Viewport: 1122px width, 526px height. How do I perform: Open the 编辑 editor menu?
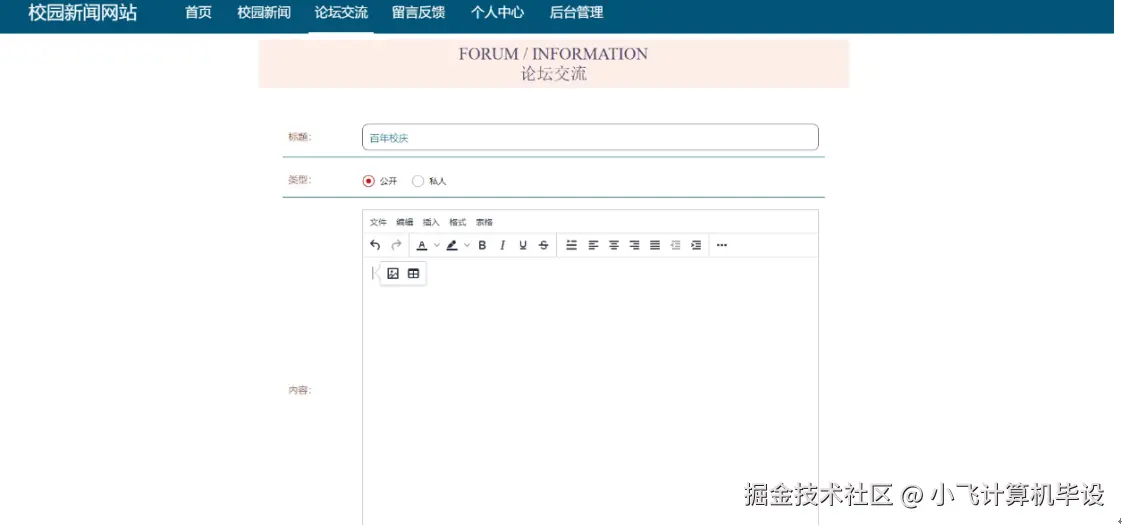click(x=404, y=223)
